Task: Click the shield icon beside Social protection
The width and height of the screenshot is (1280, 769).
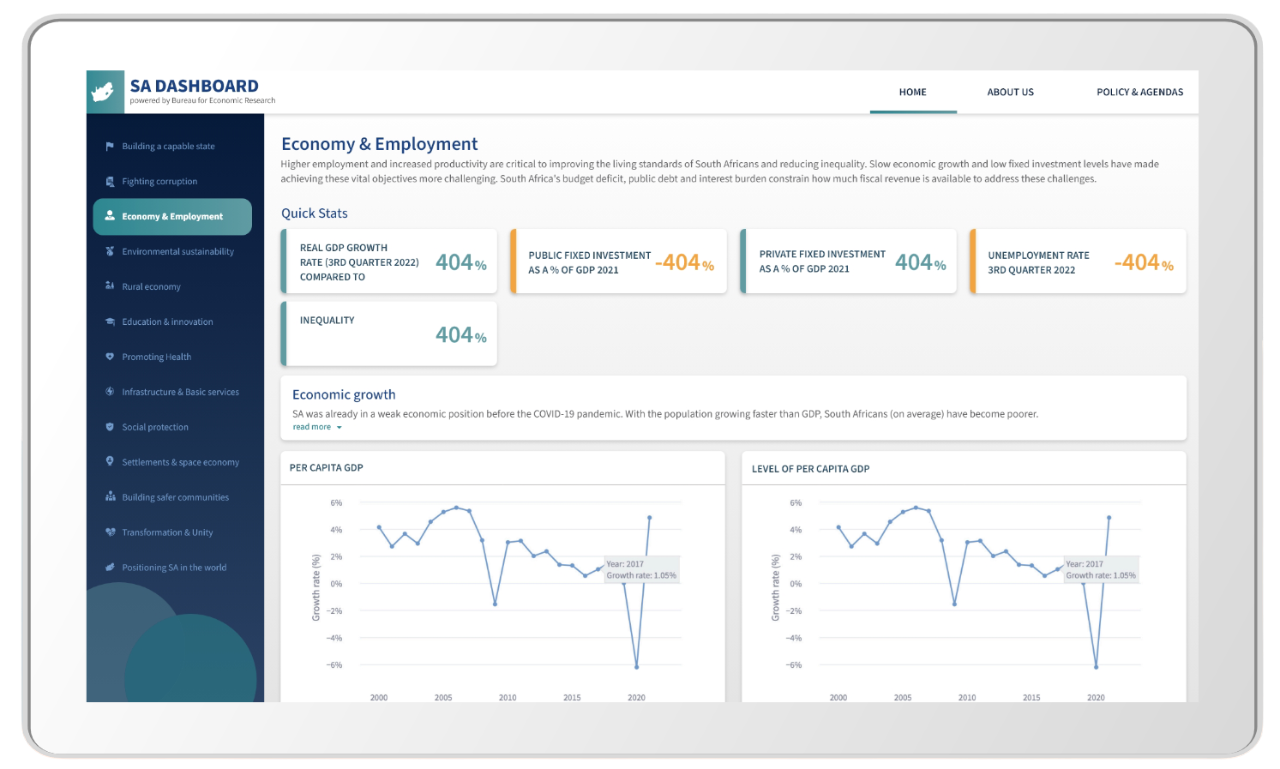Action: coord(110,427)
